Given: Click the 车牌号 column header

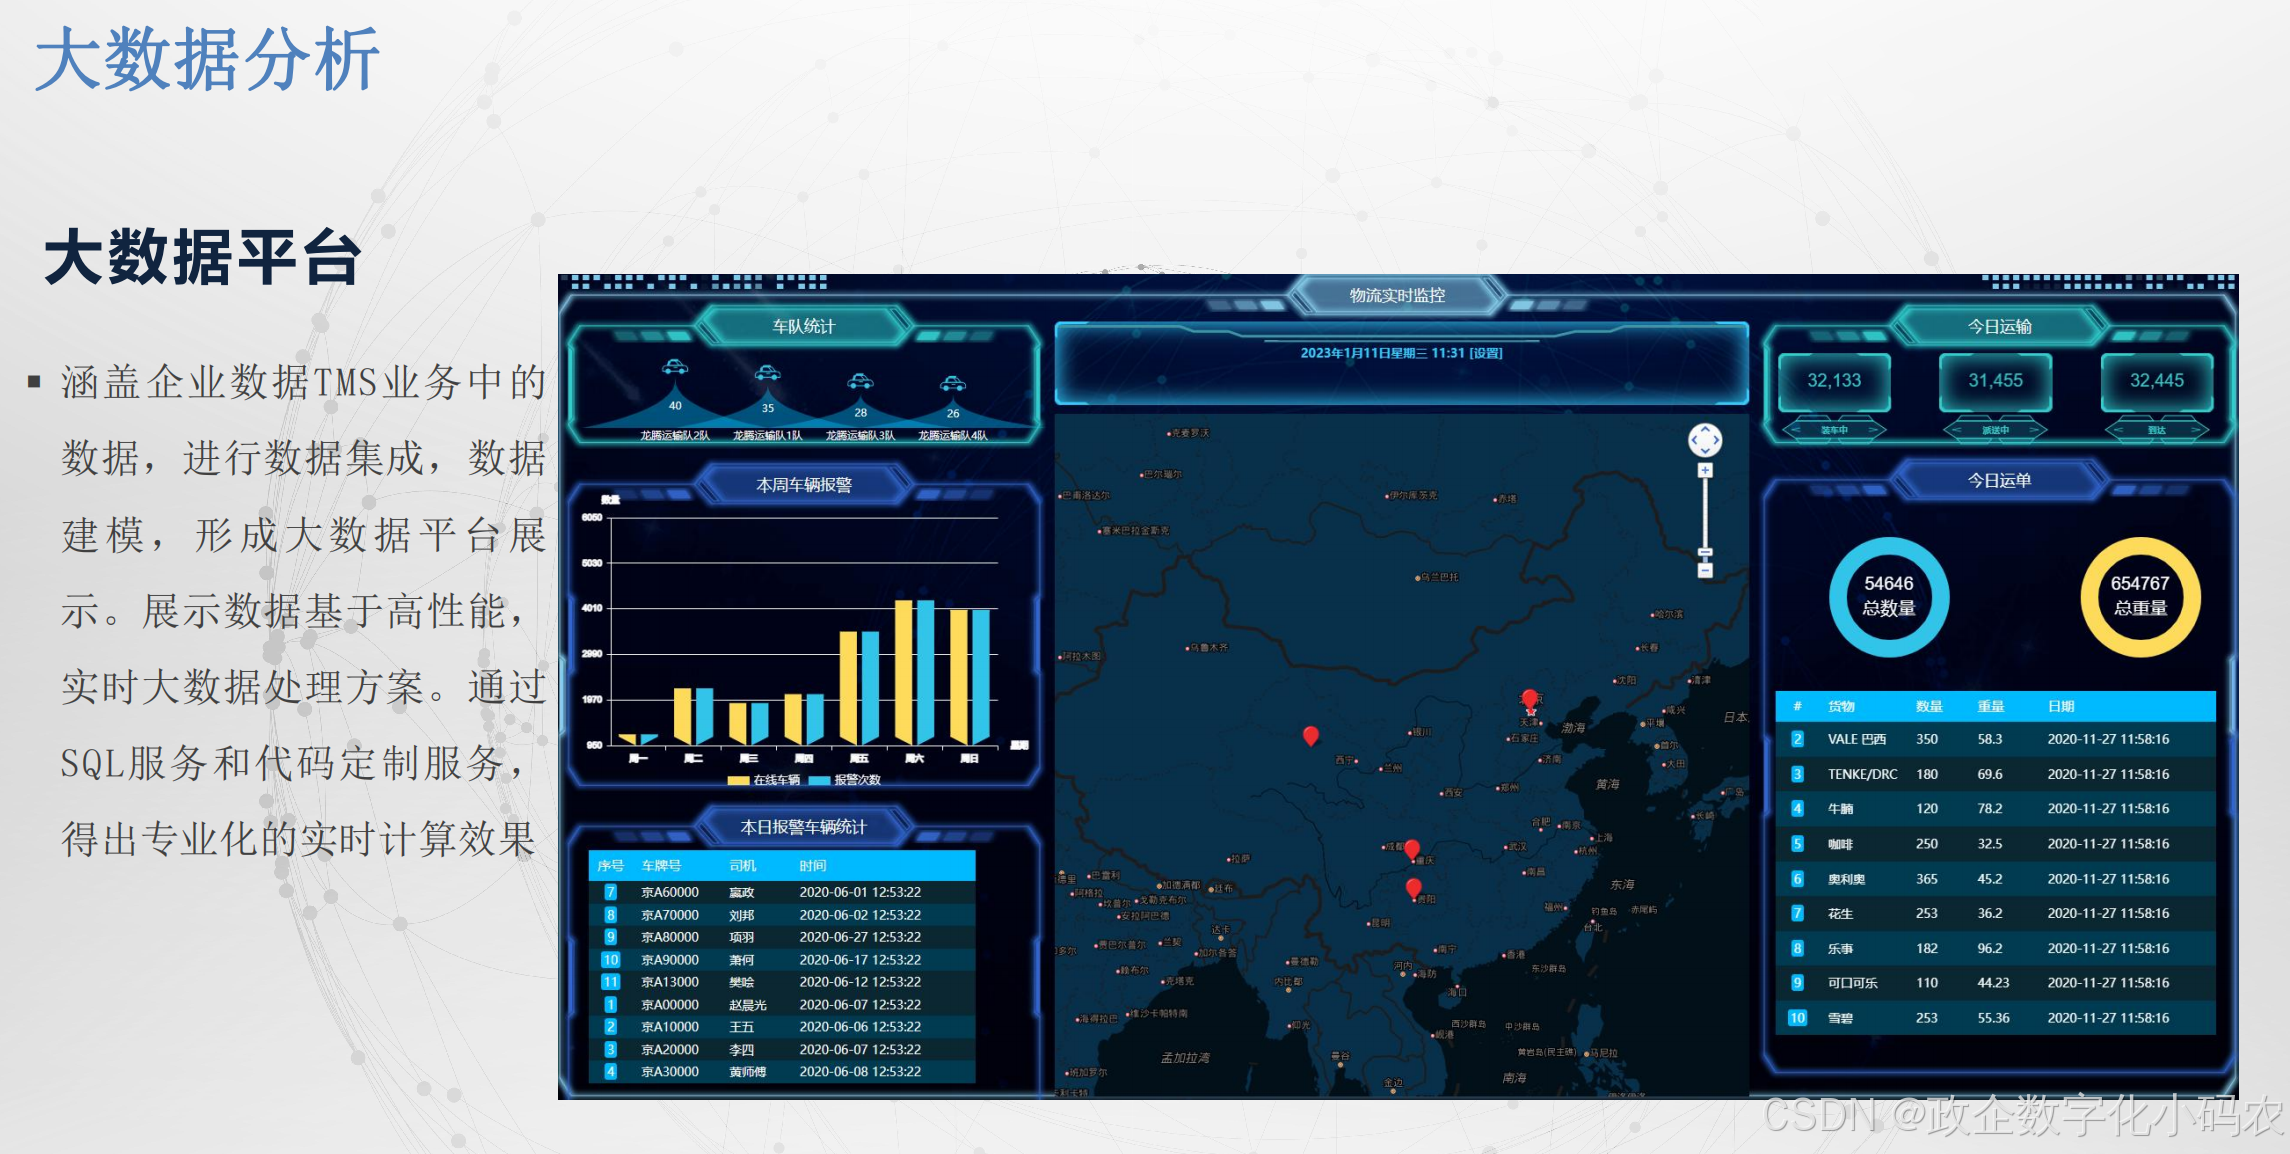Looking at the screenshot, I should [x=661, y=866].
